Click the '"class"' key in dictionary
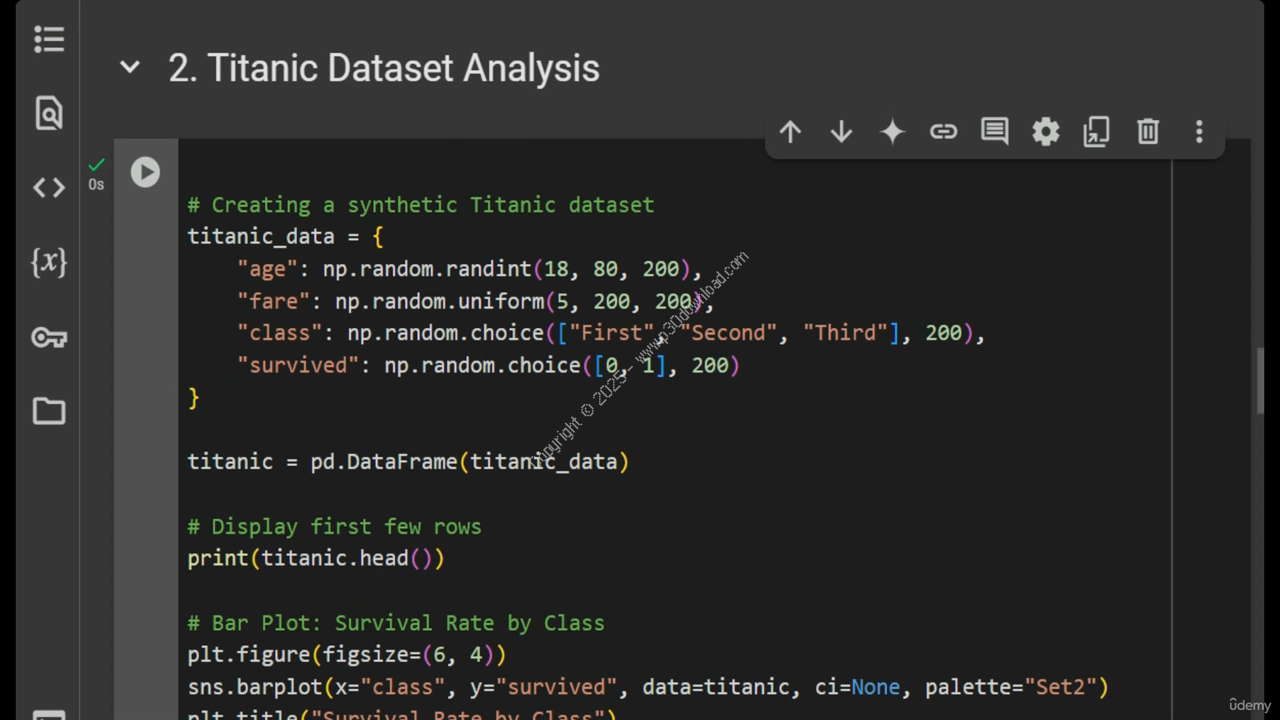Viewport: 1280px width, 720px height. [x=279, y=333]
